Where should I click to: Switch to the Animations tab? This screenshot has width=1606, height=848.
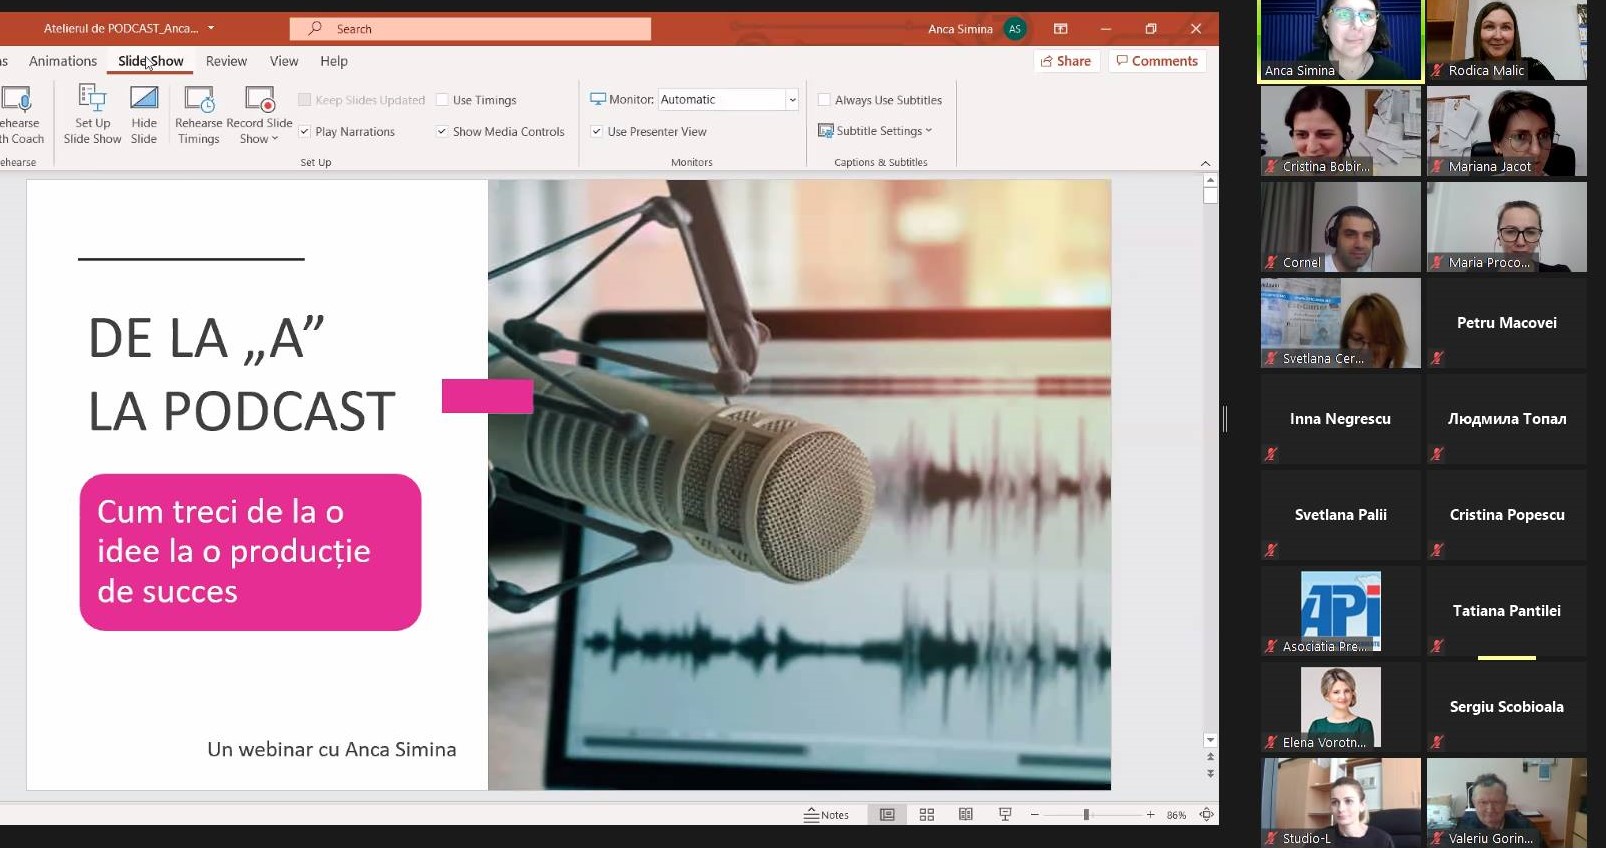click(63, 61)
